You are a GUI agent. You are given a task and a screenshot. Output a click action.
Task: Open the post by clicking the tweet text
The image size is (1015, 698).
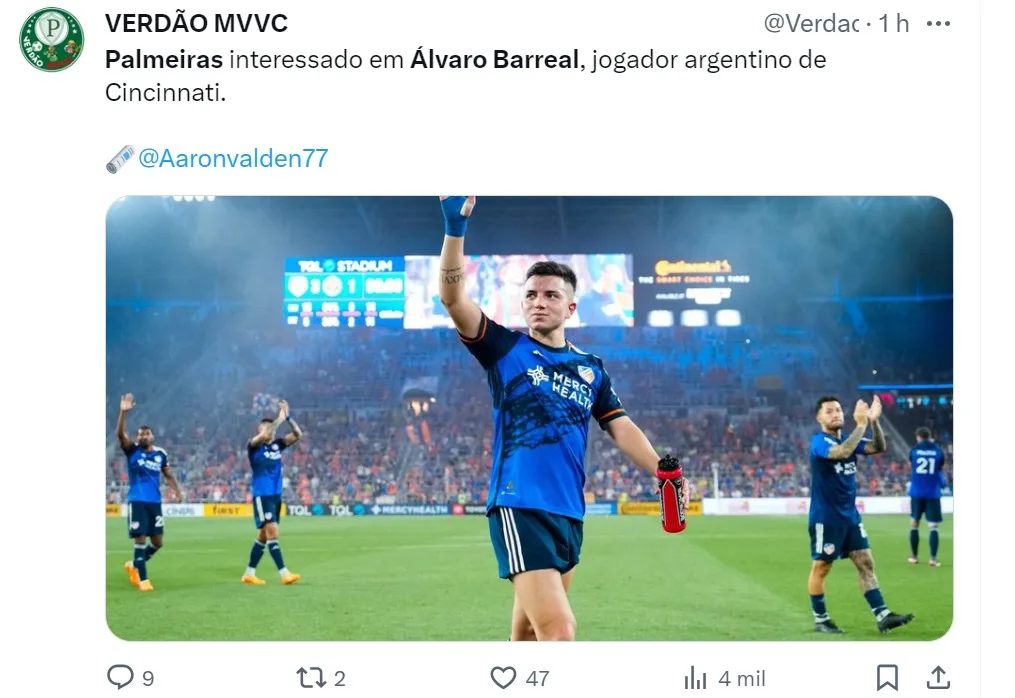click(465, 76)
